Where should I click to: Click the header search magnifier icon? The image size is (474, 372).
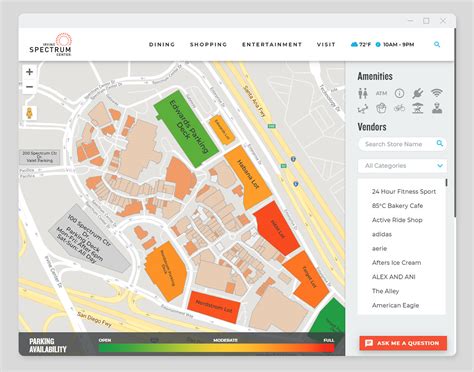[x=437, y=44]
